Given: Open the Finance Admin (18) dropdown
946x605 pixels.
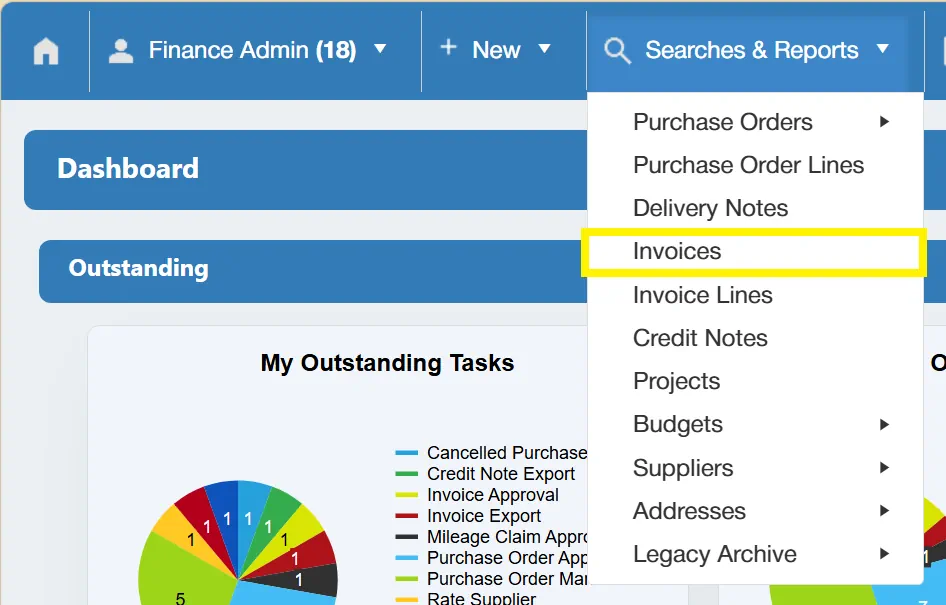Looking at the screenshot, I should click(x=380, y=48).
